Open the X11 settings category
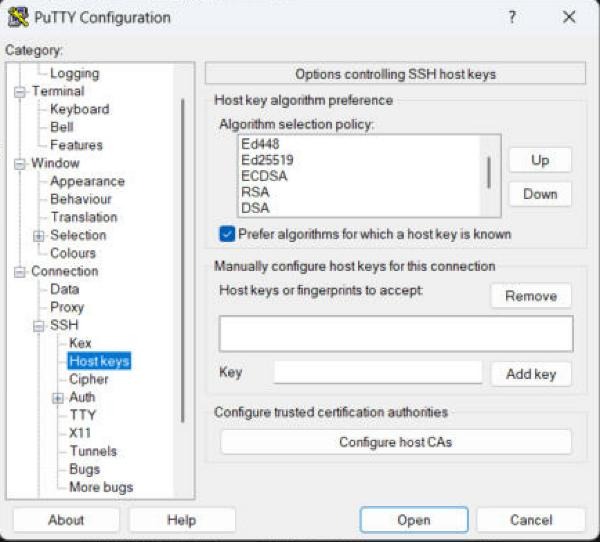The image size is (600, 542). pos(80,433)
